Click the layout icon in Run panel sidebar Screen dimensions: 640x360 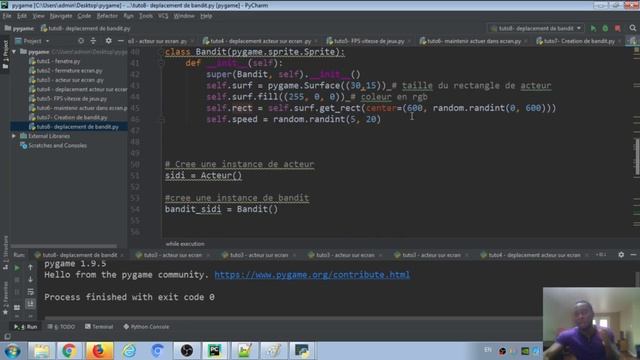(x=17, y=307)
